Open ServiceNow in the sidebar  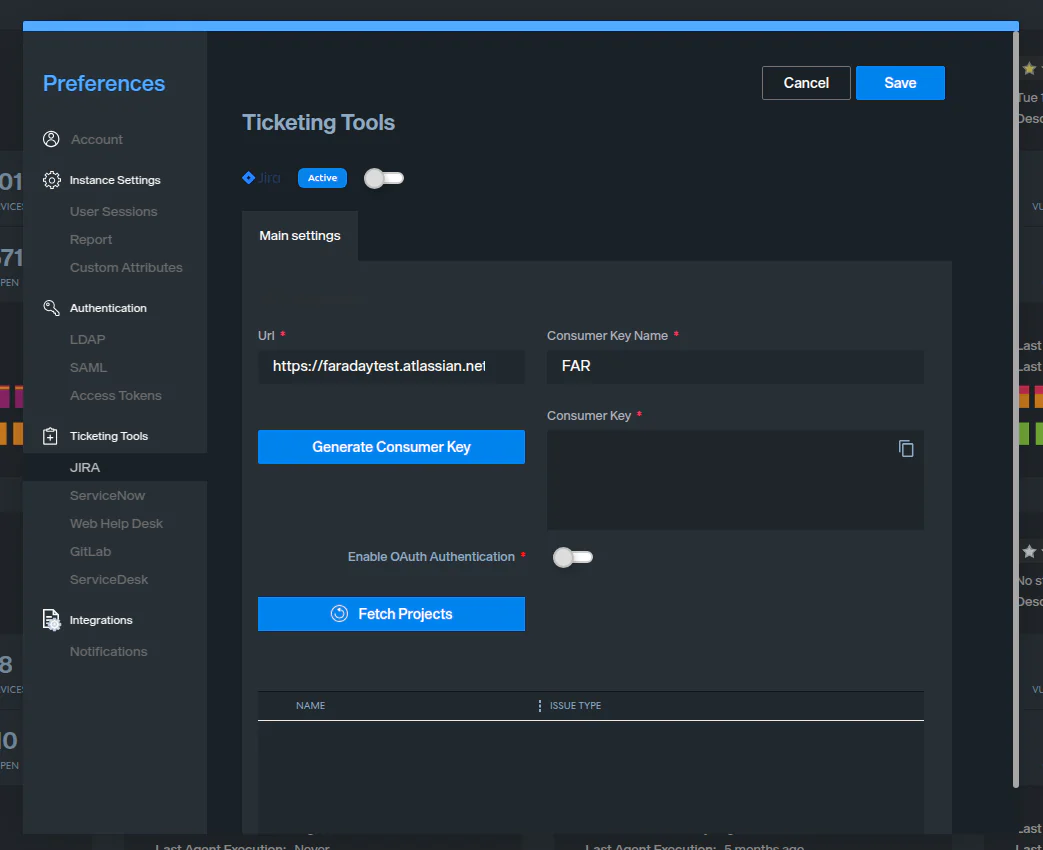point(107,496)
